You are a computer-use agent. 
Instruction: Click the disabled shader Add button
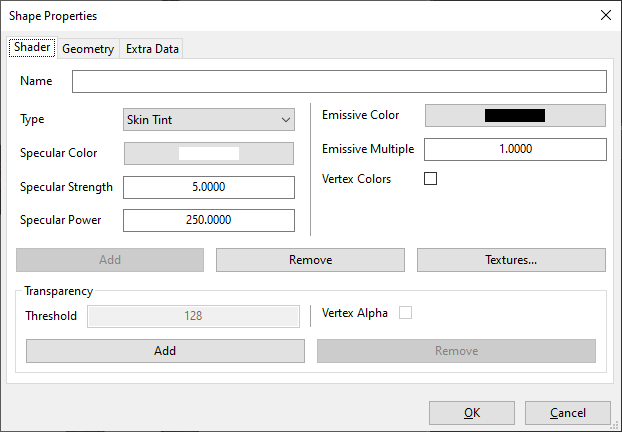110,260
